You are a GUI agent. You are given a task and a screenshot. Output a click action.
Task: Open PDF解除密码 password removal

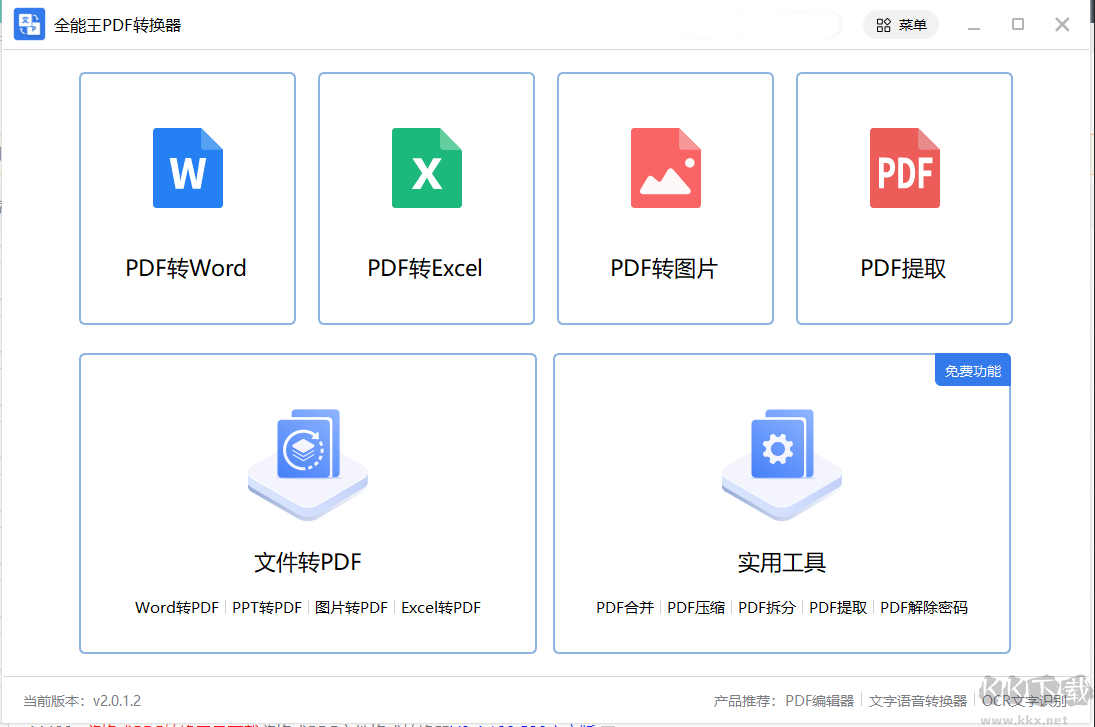pyautogui.click(x=923, y=607)
